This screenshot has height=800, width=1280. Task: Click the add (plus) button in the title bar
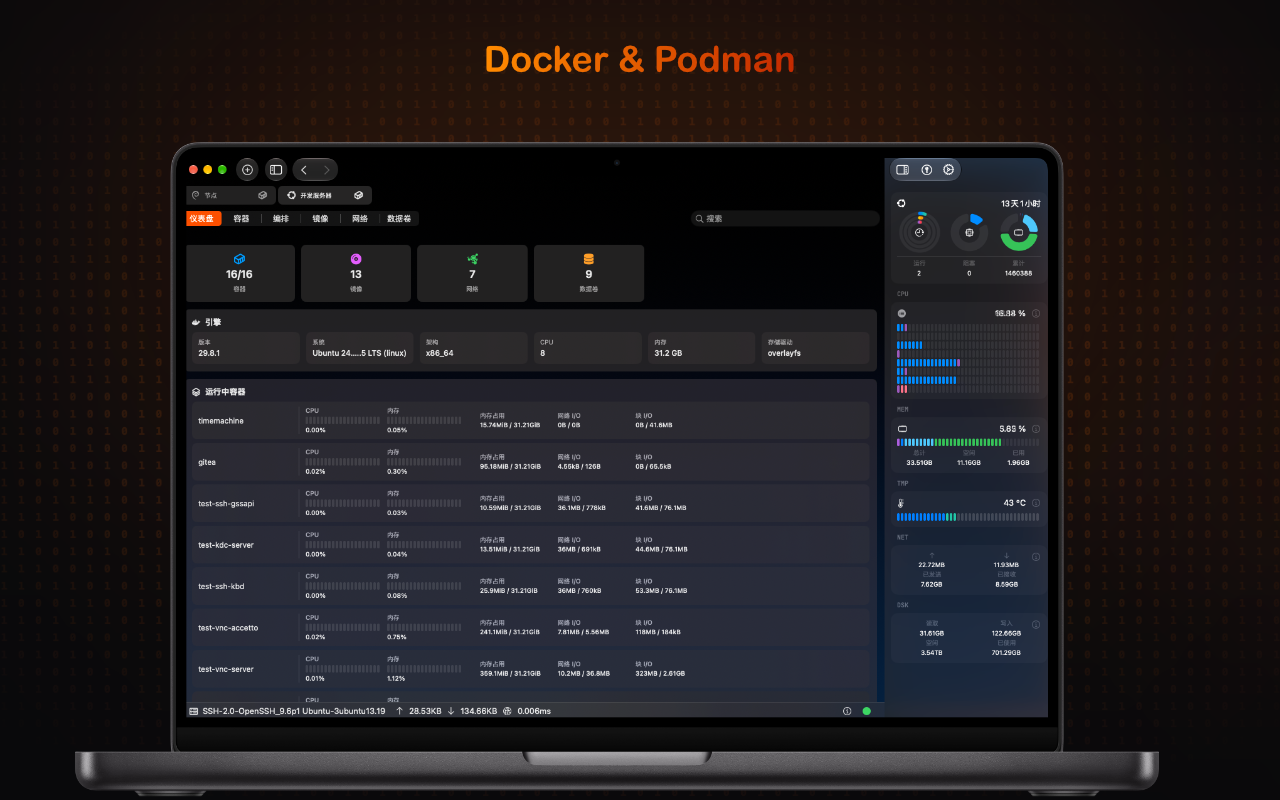(x=247, y=170)
